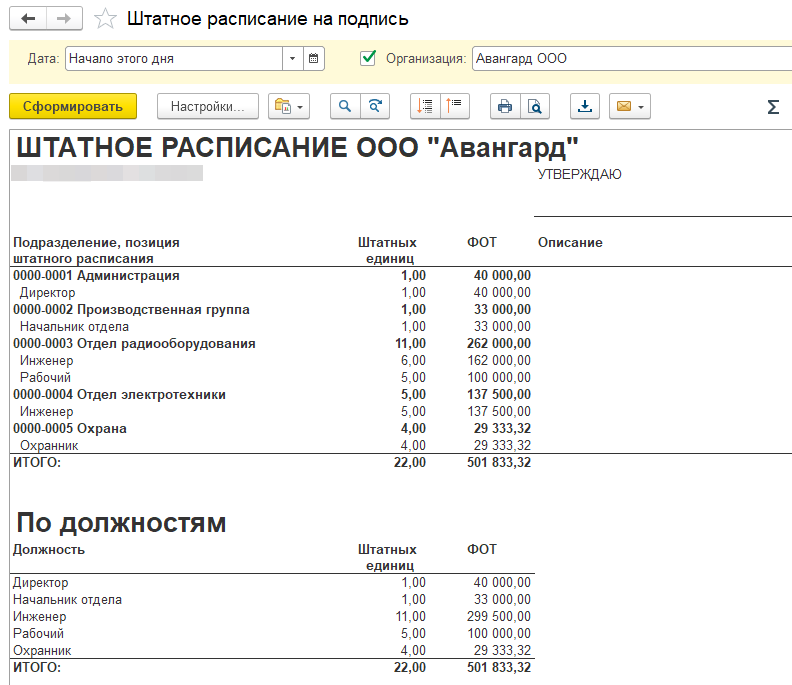This screenshot has height=685, width=792.
Task: Click УТВЕРЖДАЮ text
Action: [579, 174]
